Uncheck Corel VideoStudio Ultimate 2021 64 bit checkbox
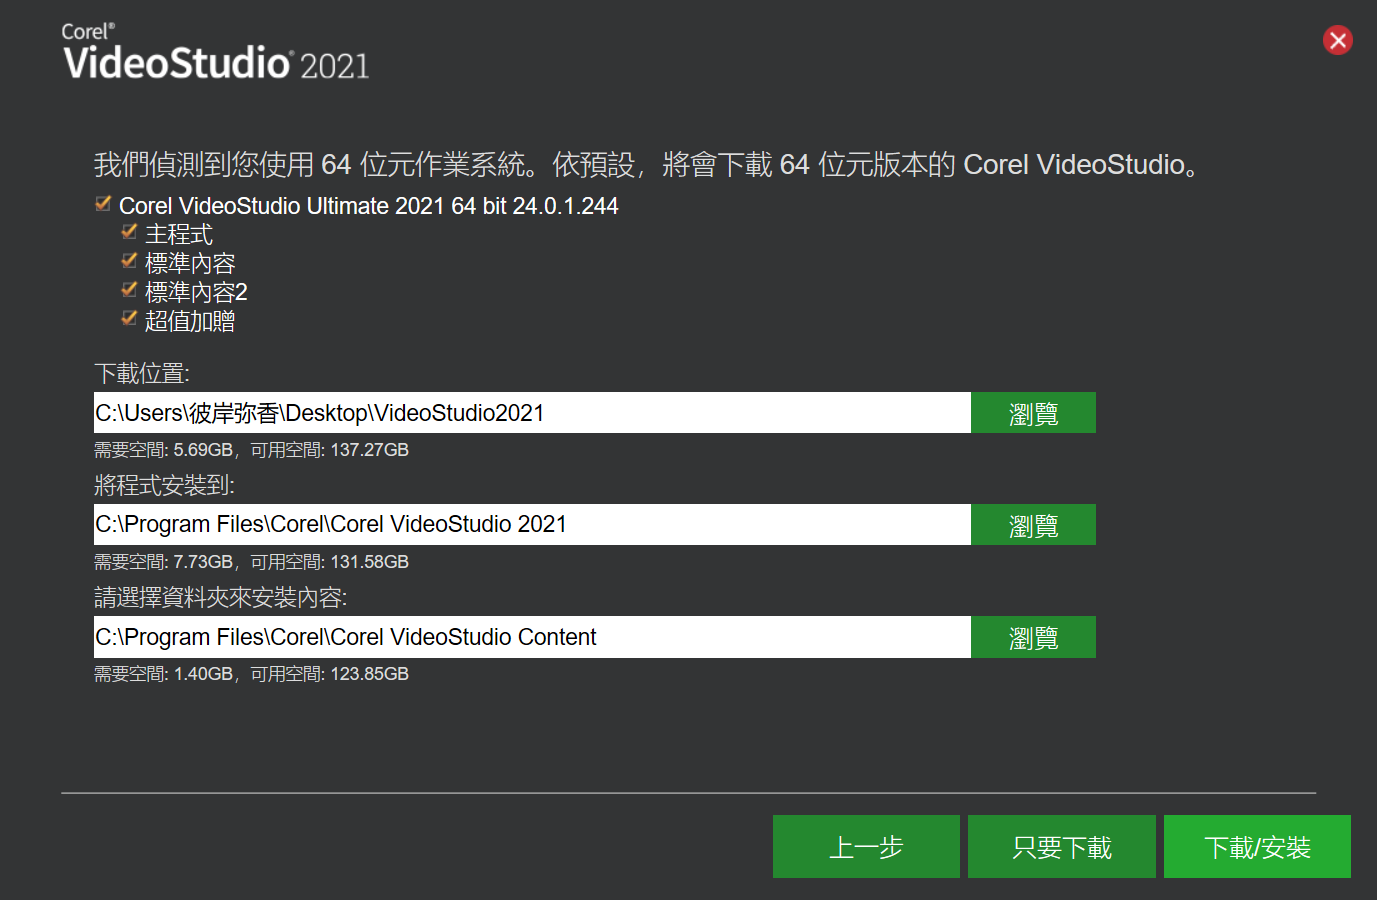 click(103, 204)
